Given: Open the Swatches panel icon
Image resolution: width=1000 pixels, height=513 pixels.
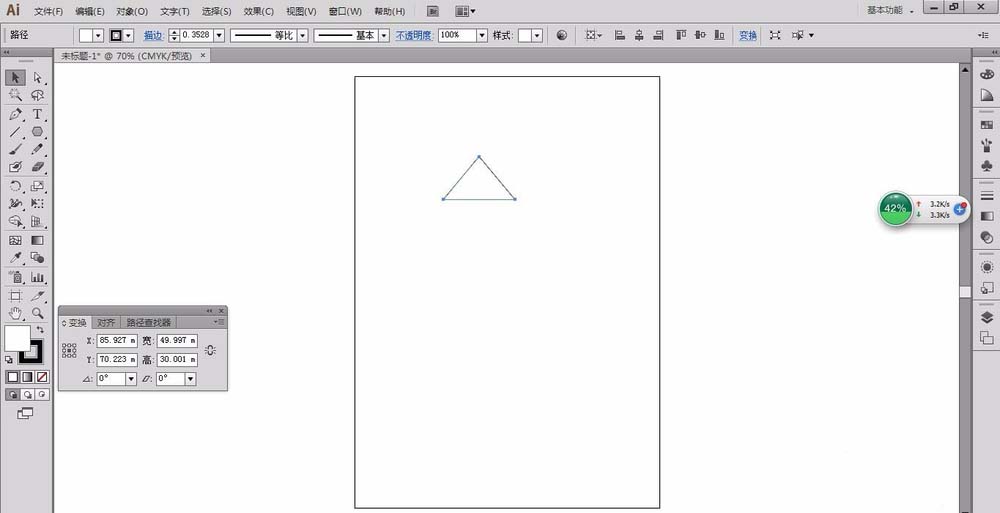Looking at the screenshot, I should click(987, 125).
